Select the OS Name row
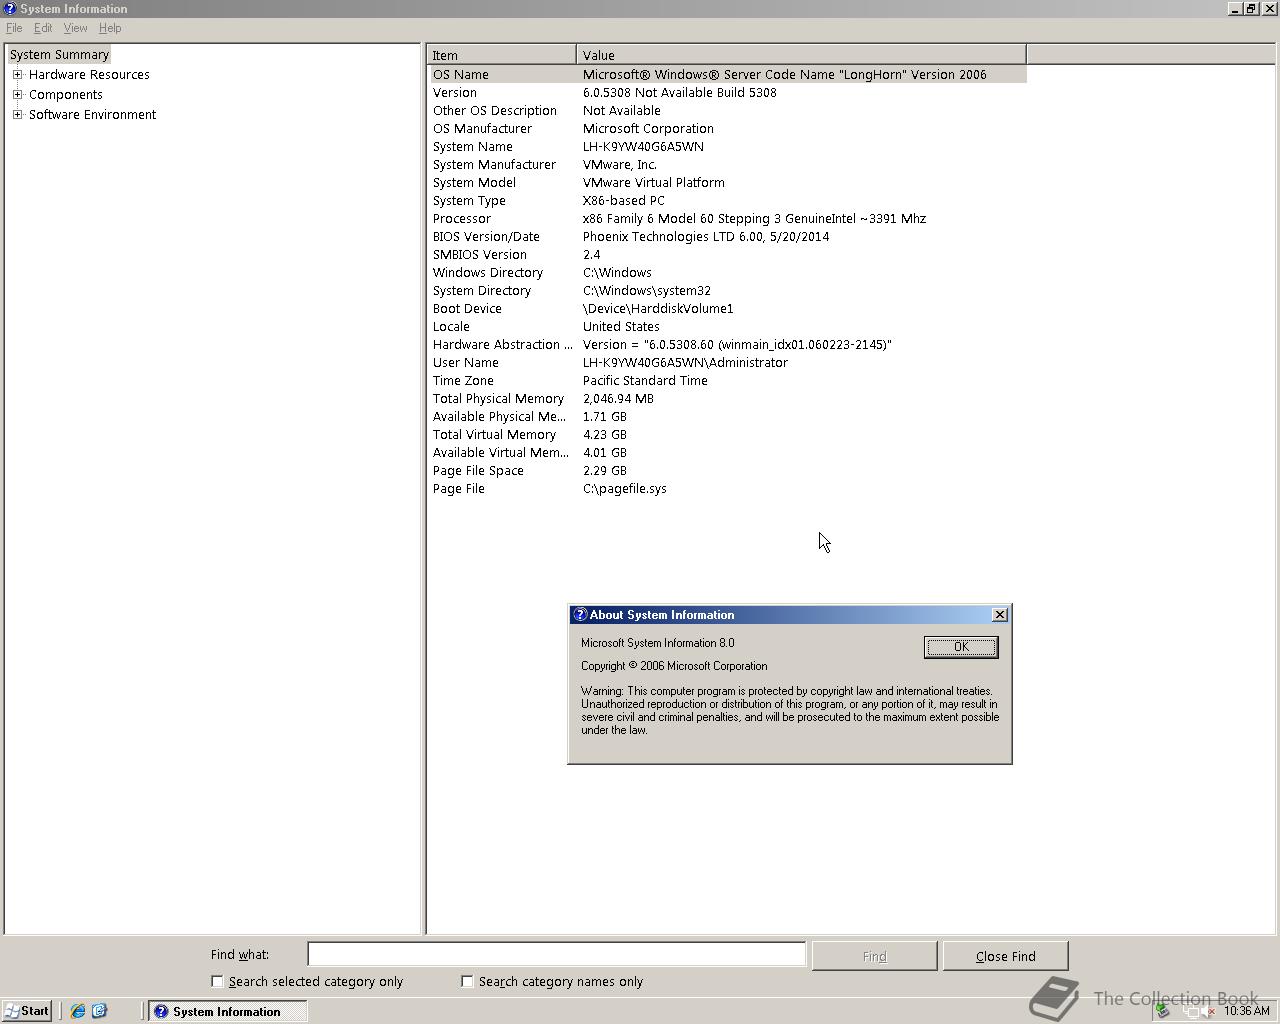Screen dimensions: 1280x1024 pyautogui.click(x=728, y=74)
